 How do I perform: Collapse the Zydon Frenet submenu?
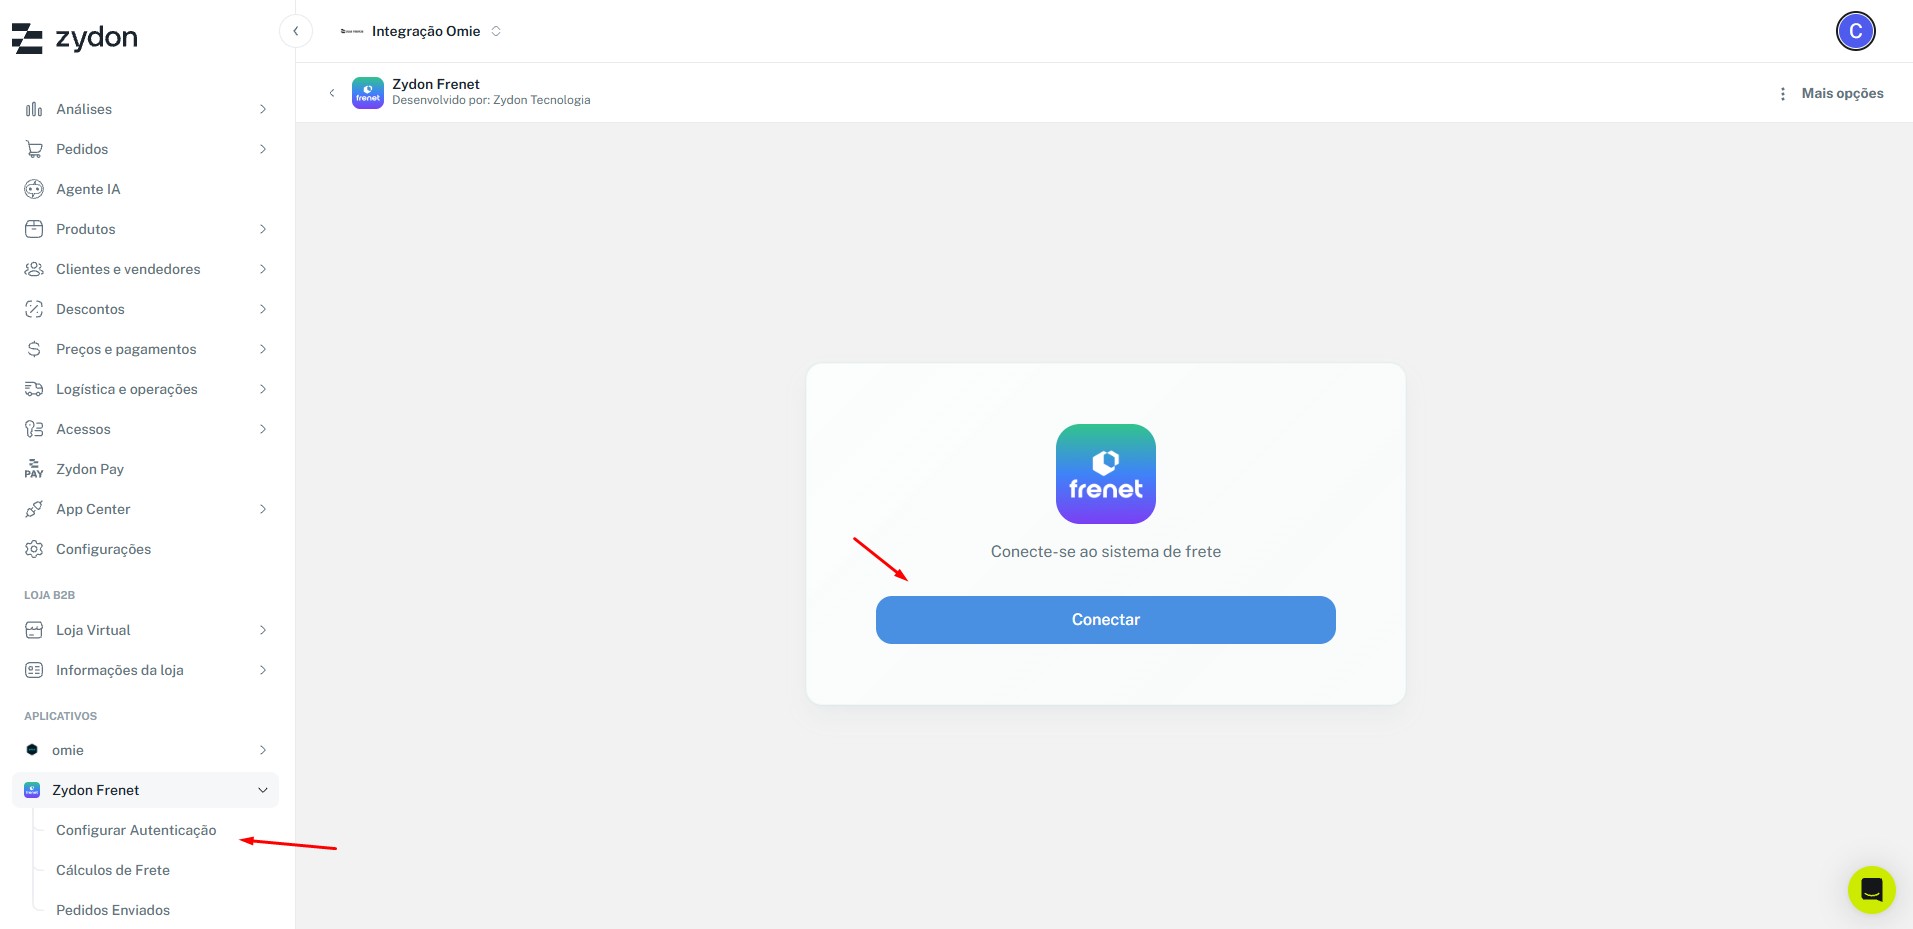pos(263,790)
